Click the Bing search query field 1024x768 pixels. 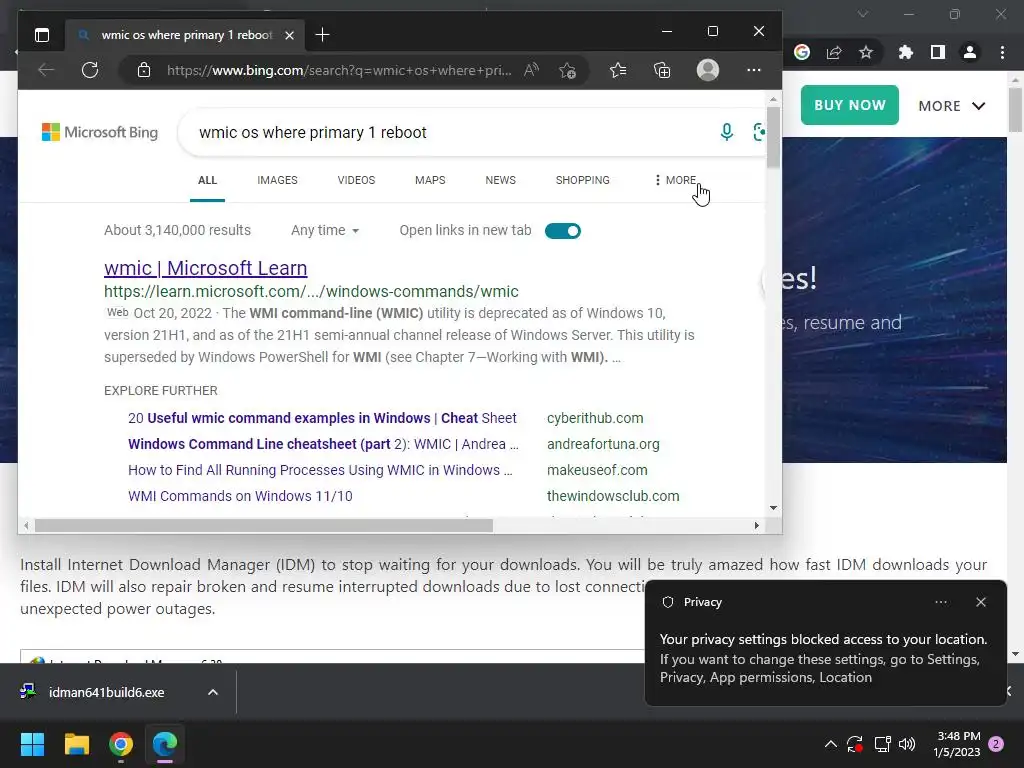coord(451,133)
